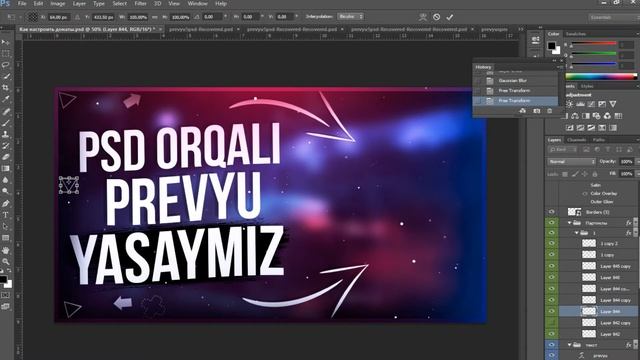Click the delete state trash icon in History

tap(549, 111)
